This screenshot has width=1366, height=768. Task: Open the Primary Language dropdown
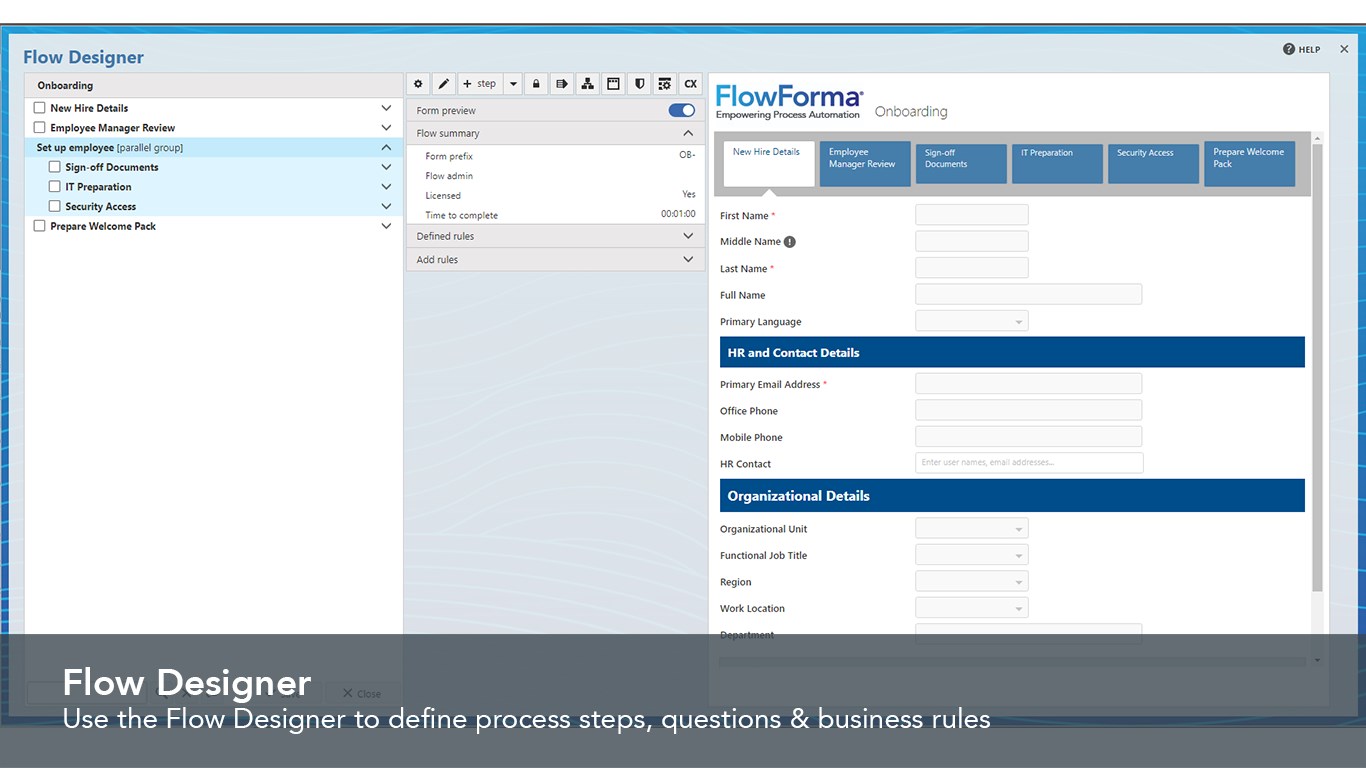pos(972,321)
